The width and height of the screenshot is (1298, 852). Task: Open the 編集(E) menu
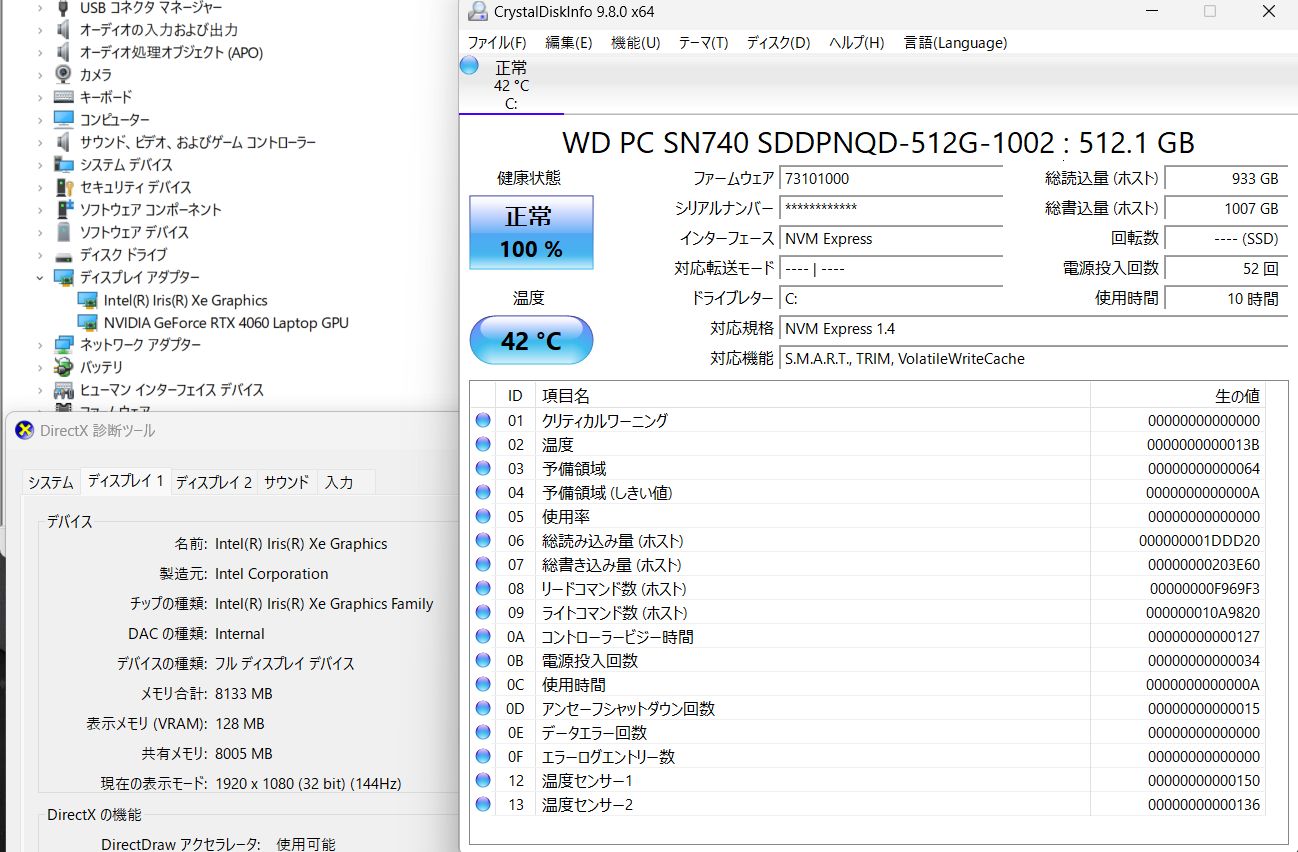pyautogui.click(x=568, y=43)
